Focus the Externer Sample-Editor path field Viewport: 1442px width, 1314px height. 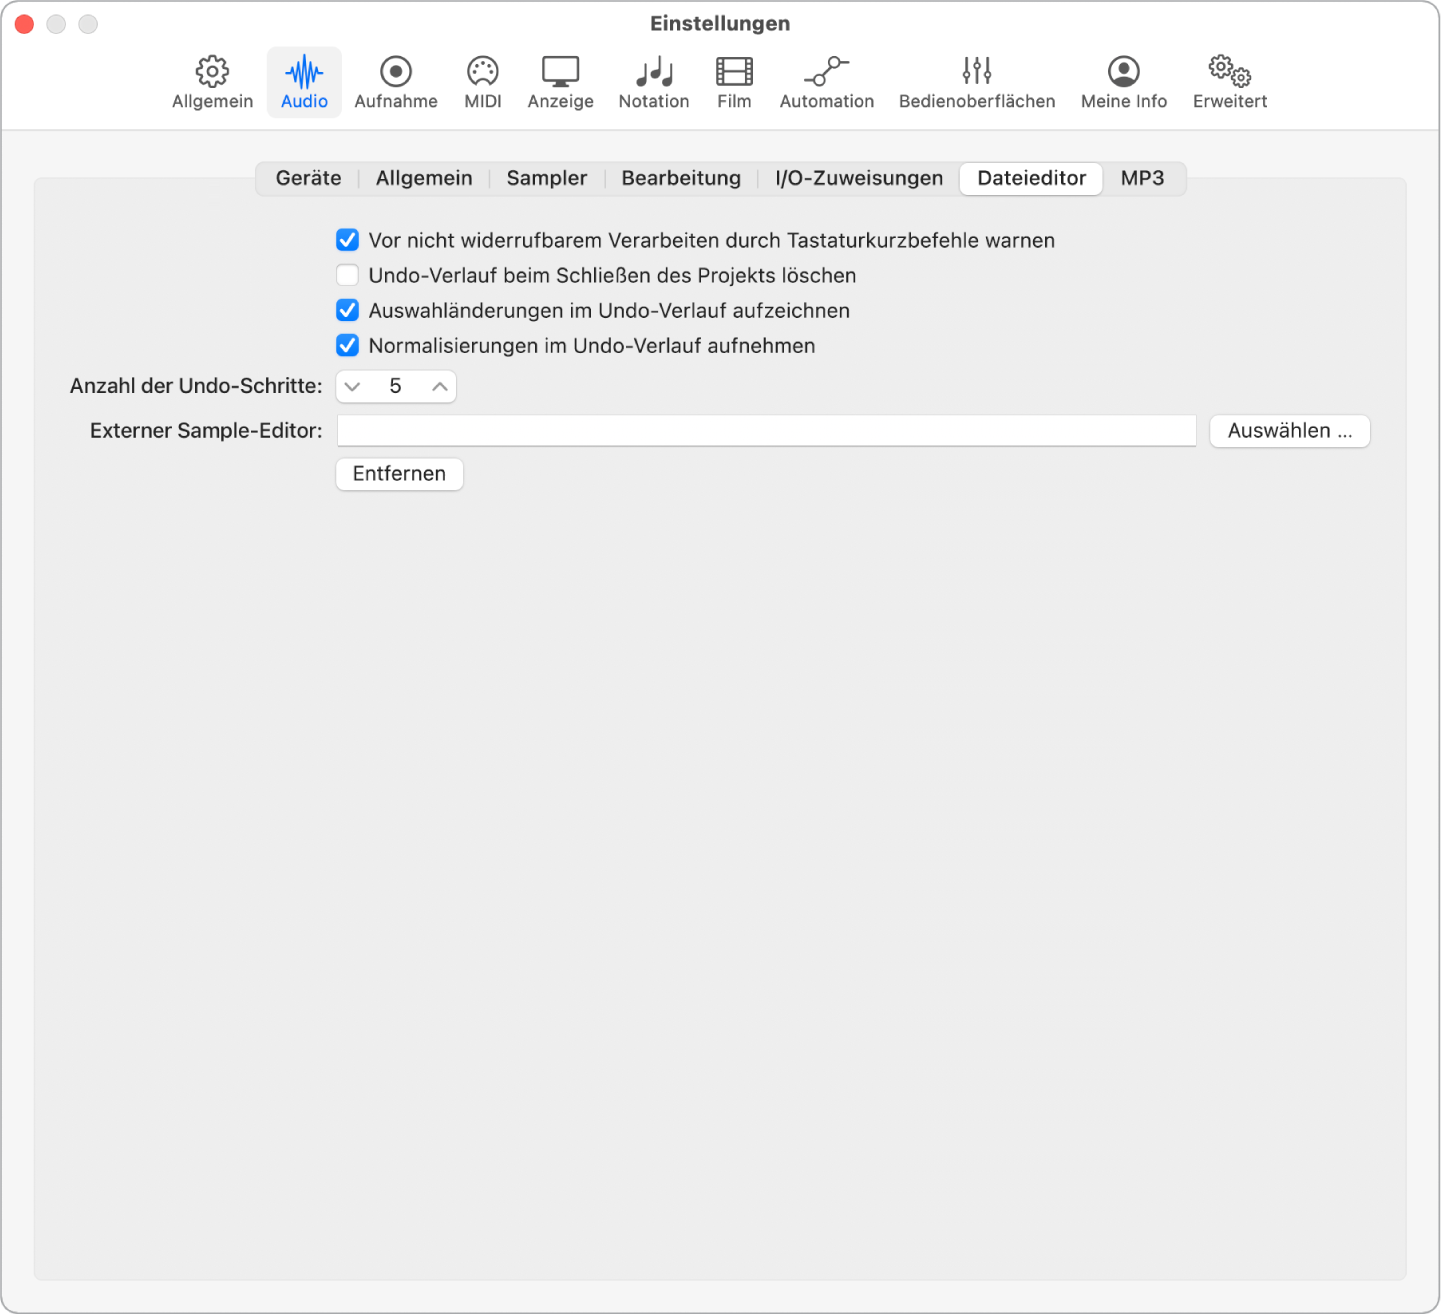click(x=767, y=431)
